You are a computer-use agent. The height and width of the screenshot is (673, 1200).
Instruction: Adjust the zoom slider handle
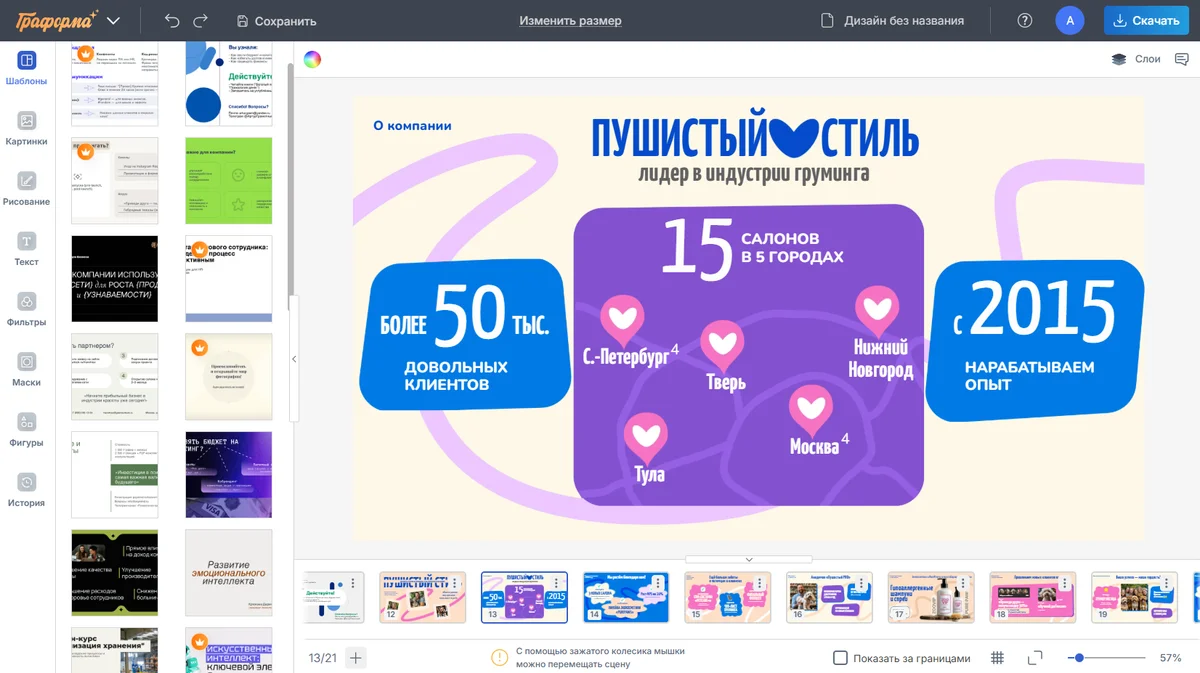(x=1079, y=658)
